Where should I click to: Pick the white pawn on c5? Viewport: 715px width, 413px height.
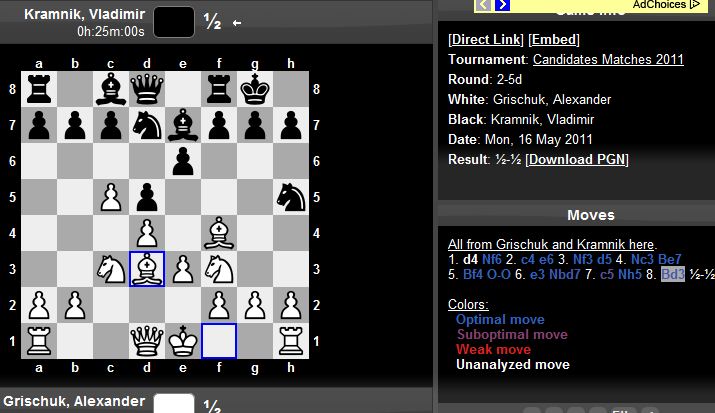112,195
